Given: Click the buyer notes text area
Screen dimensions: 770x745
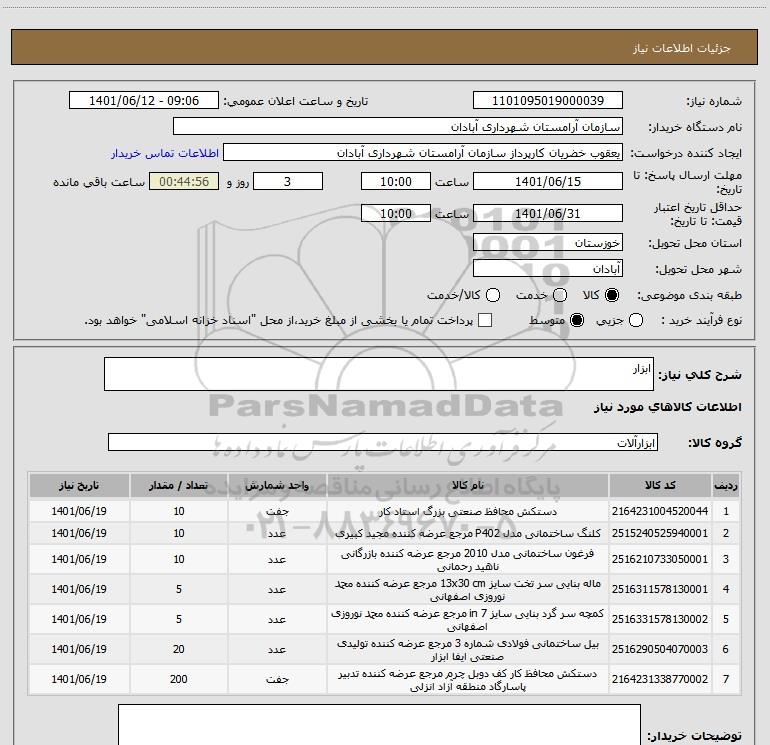Looking at the screenshot, I should [379, 725].
